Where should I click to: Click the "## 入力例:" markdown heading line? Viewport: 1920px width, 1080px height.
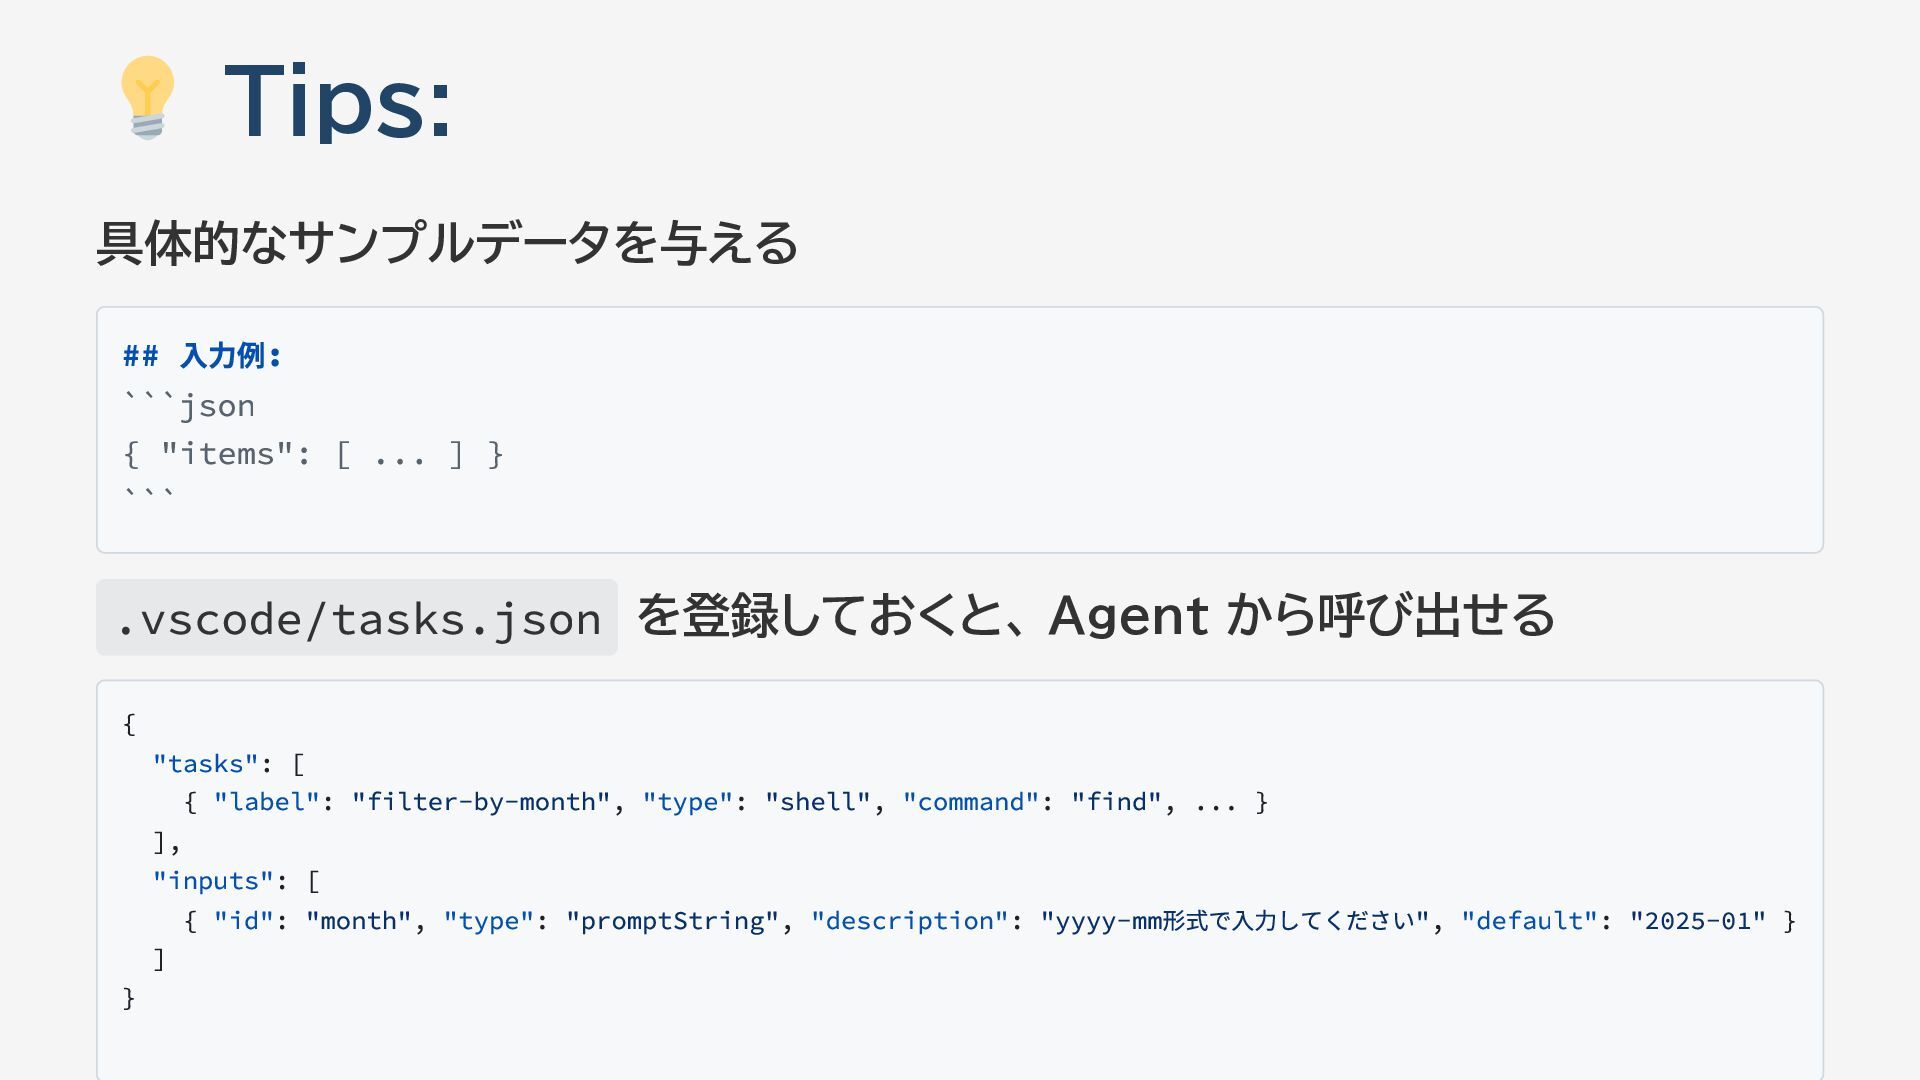click(203, 356)
